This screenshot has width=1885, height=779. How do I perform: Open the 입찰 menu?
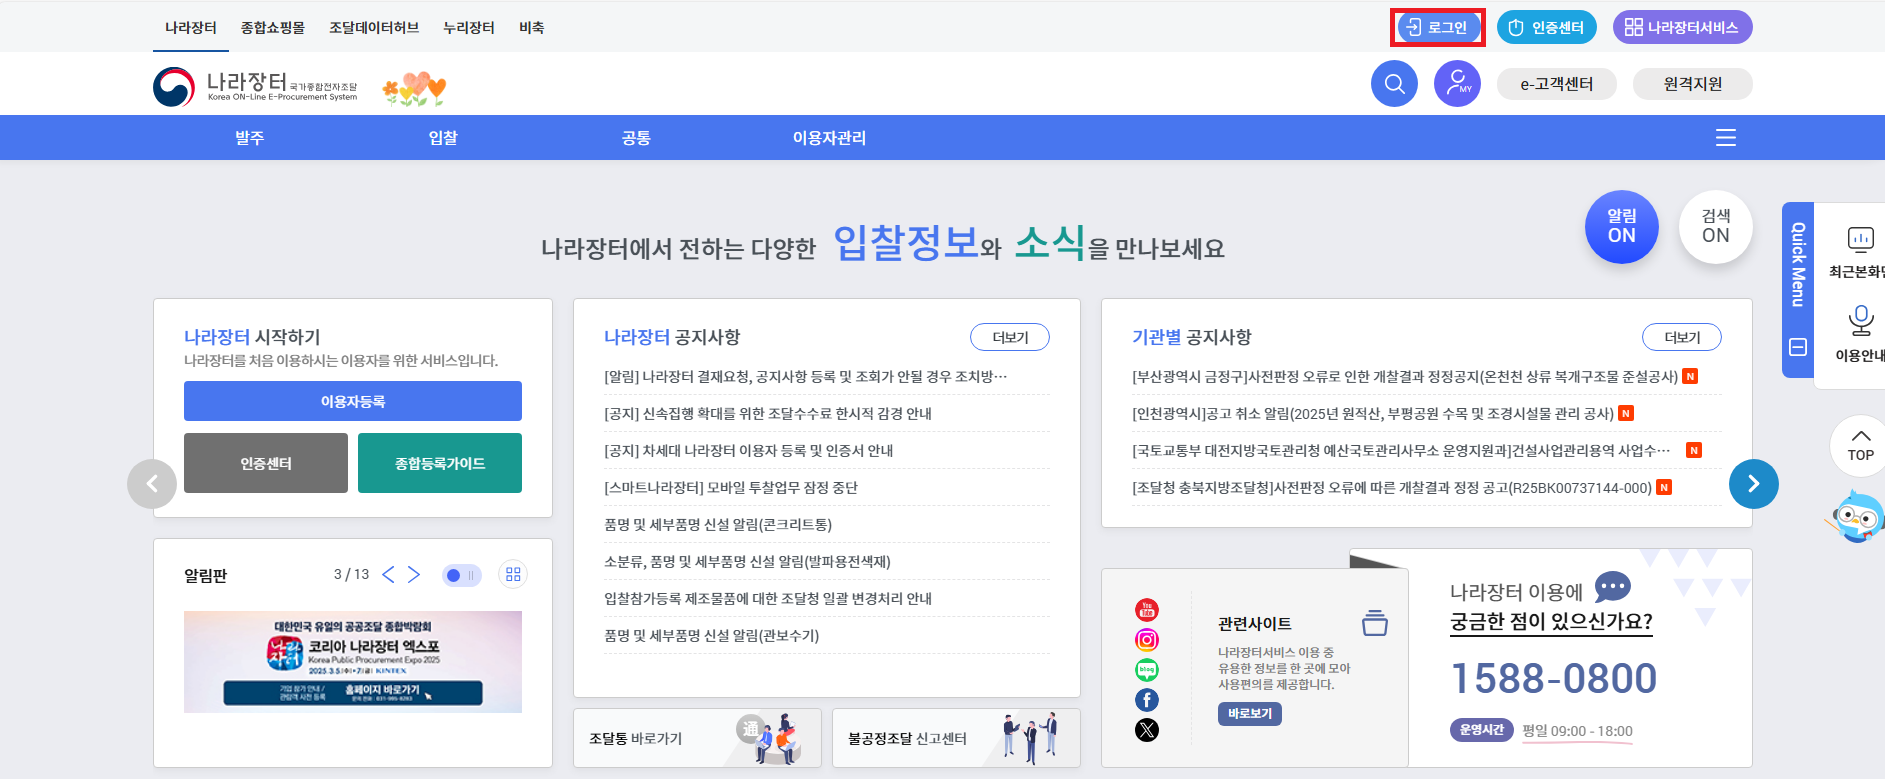(x=443, y=138)
